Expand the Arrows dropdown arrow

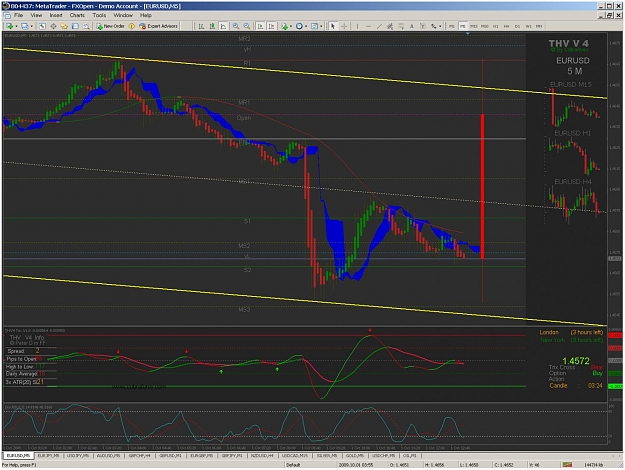(x=440, y=26)
